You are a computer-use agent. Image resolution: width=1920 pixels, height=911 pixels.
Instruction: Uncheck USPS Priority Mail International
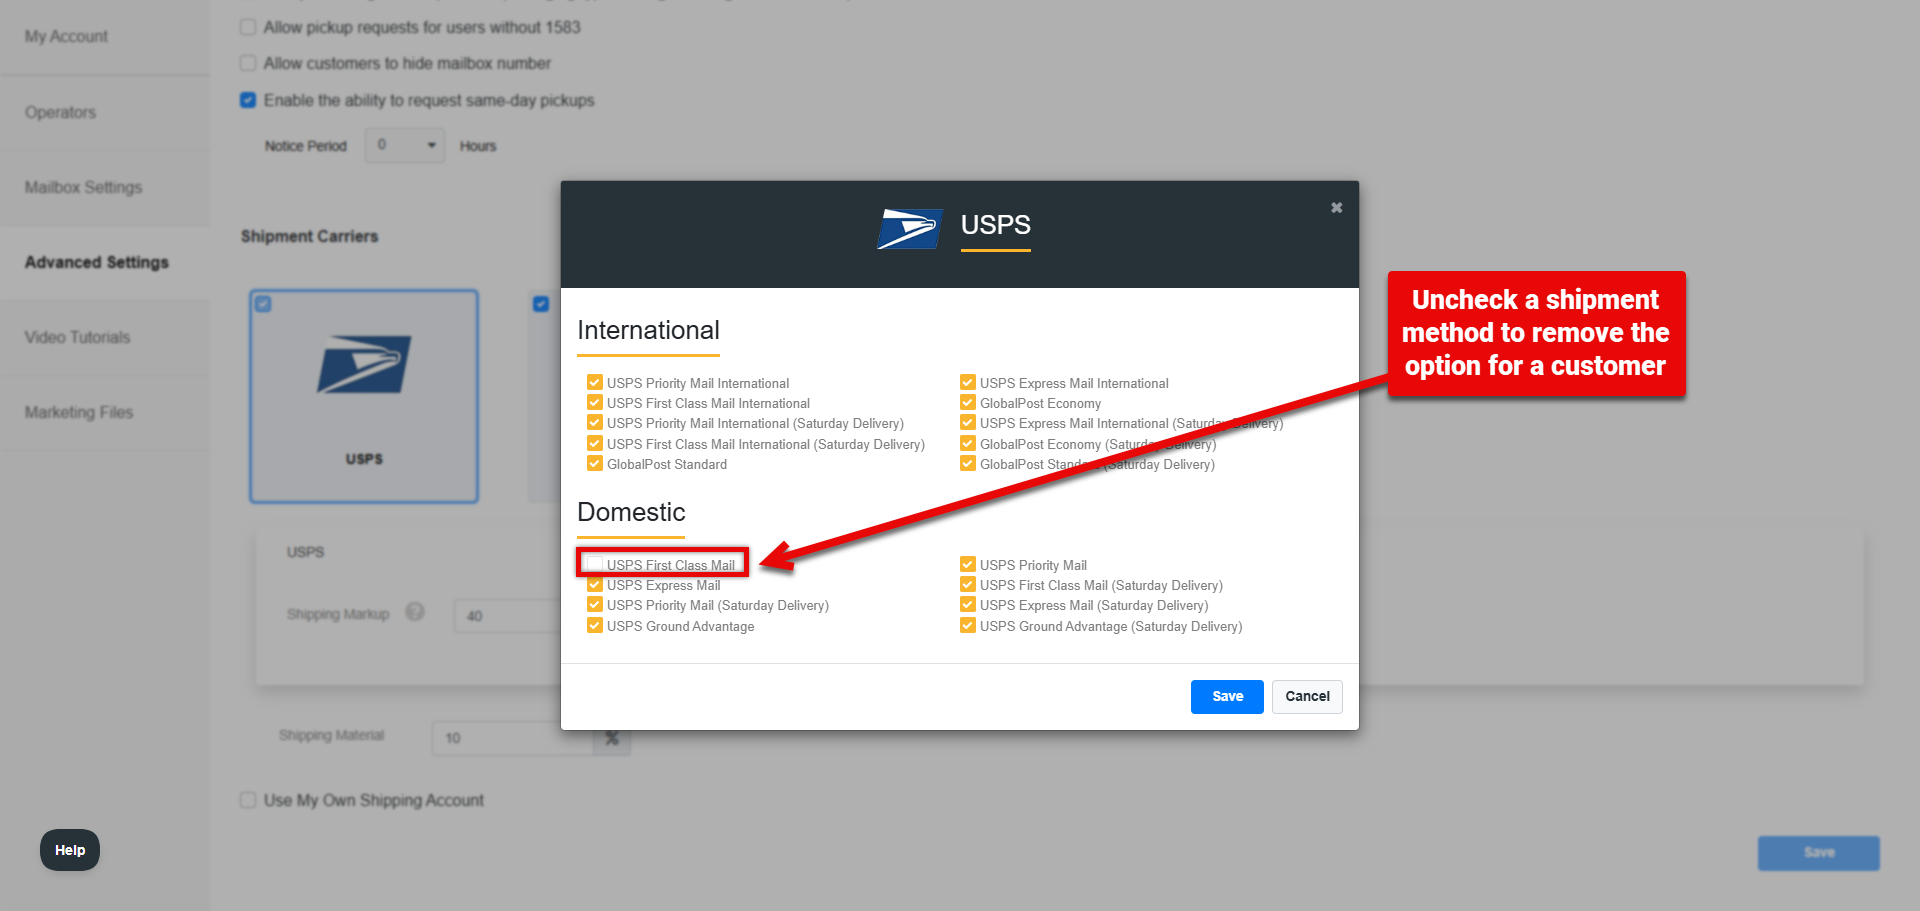coord(595,382)
